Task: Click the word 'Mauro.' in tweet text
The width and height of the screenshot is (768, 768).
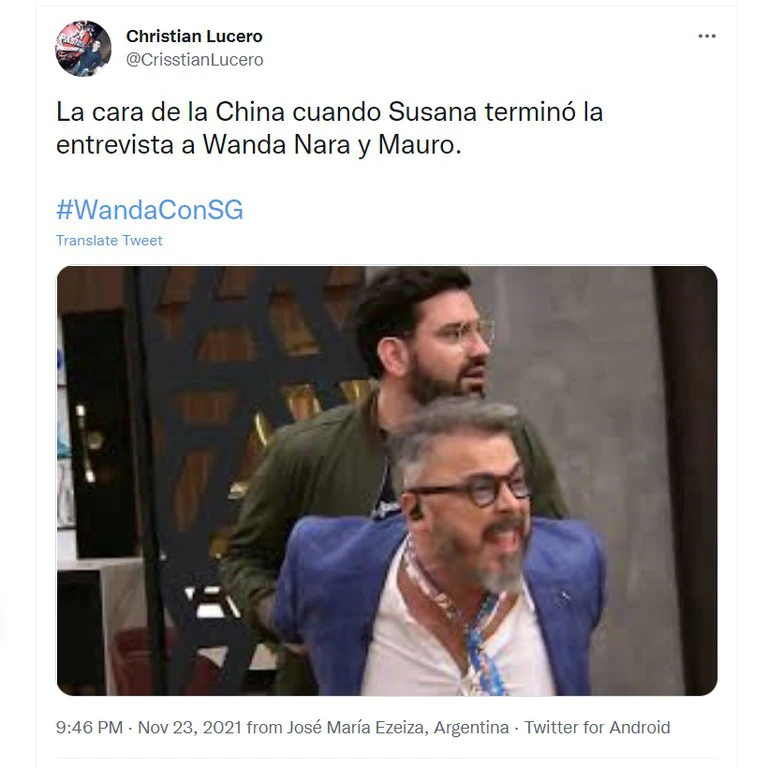Action: click(420, 145)
